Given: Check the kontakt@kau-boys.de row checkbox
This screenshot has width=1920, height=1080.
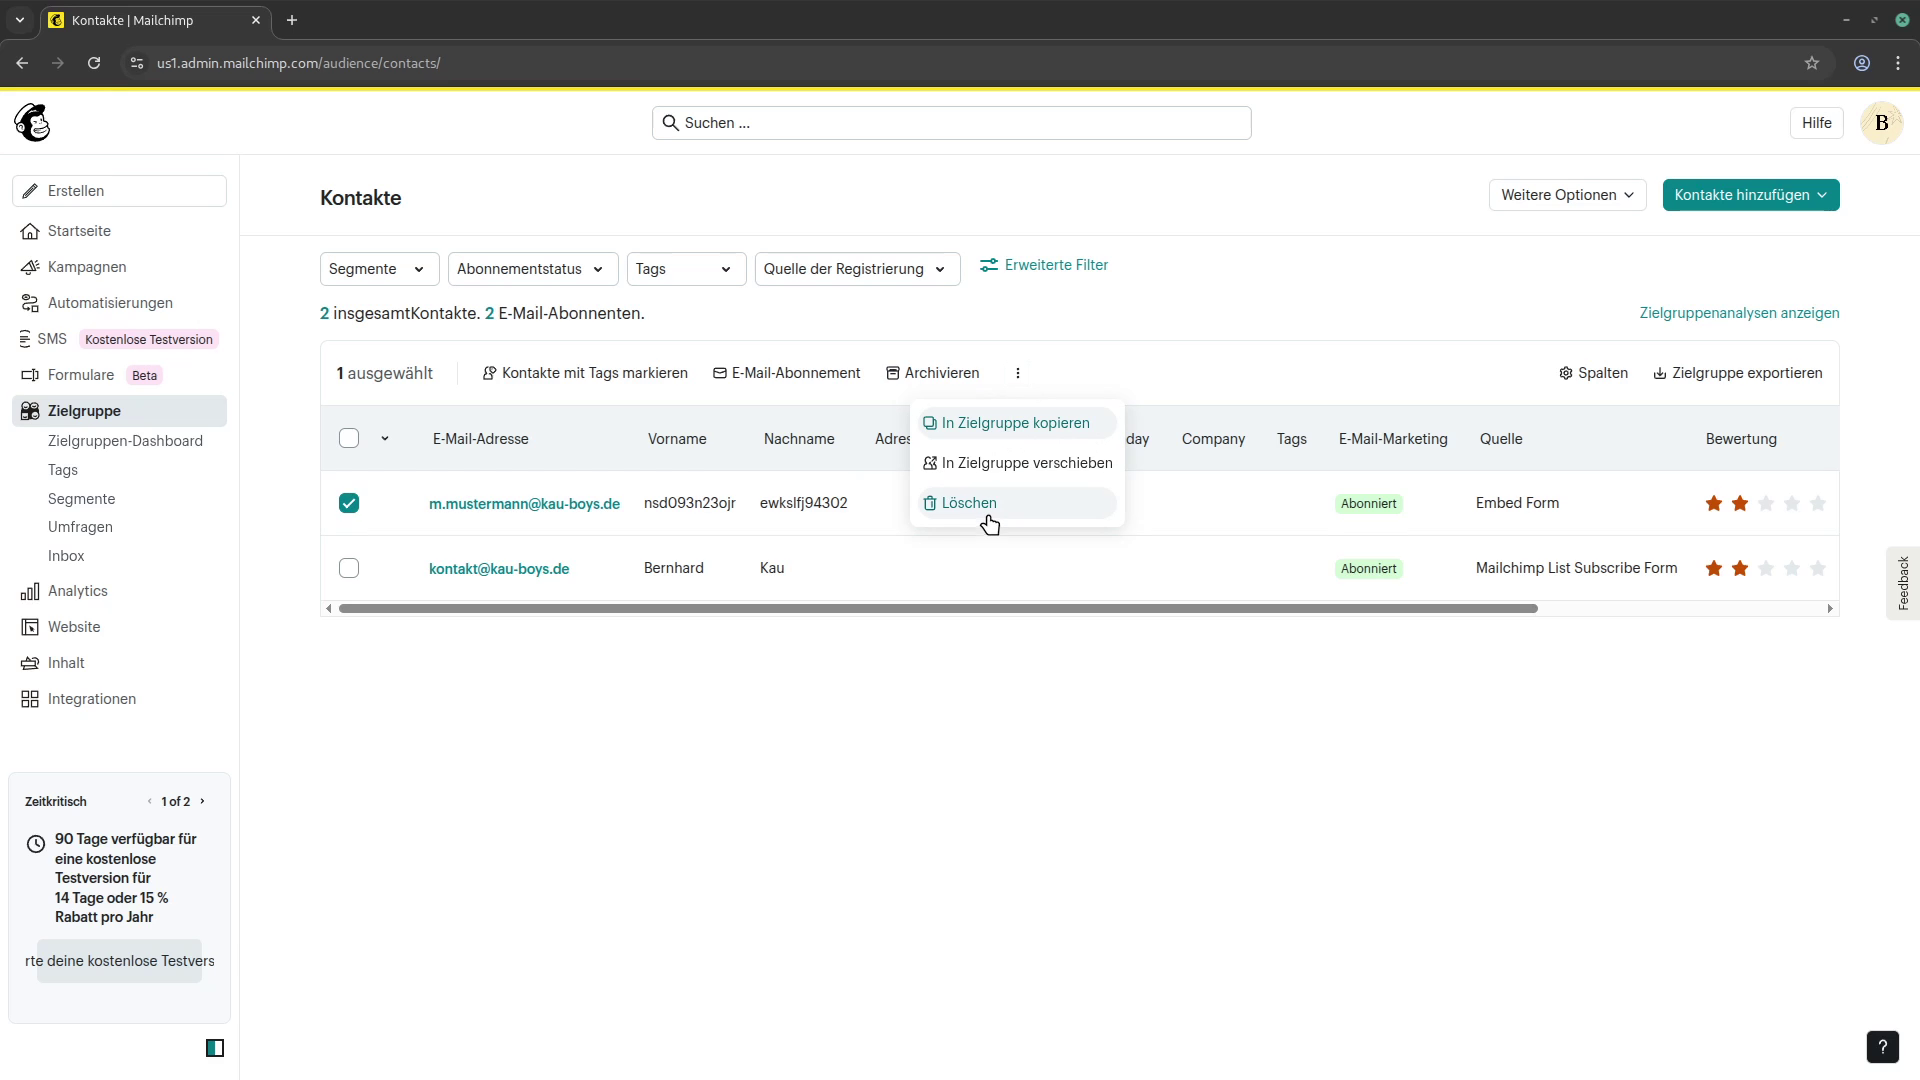Looking at the screenshot, I should point(349,568).
